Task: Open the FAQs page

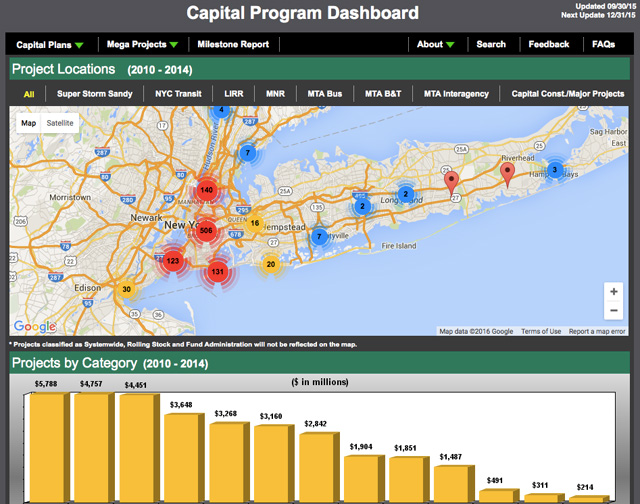Action: tap(603, 44)
